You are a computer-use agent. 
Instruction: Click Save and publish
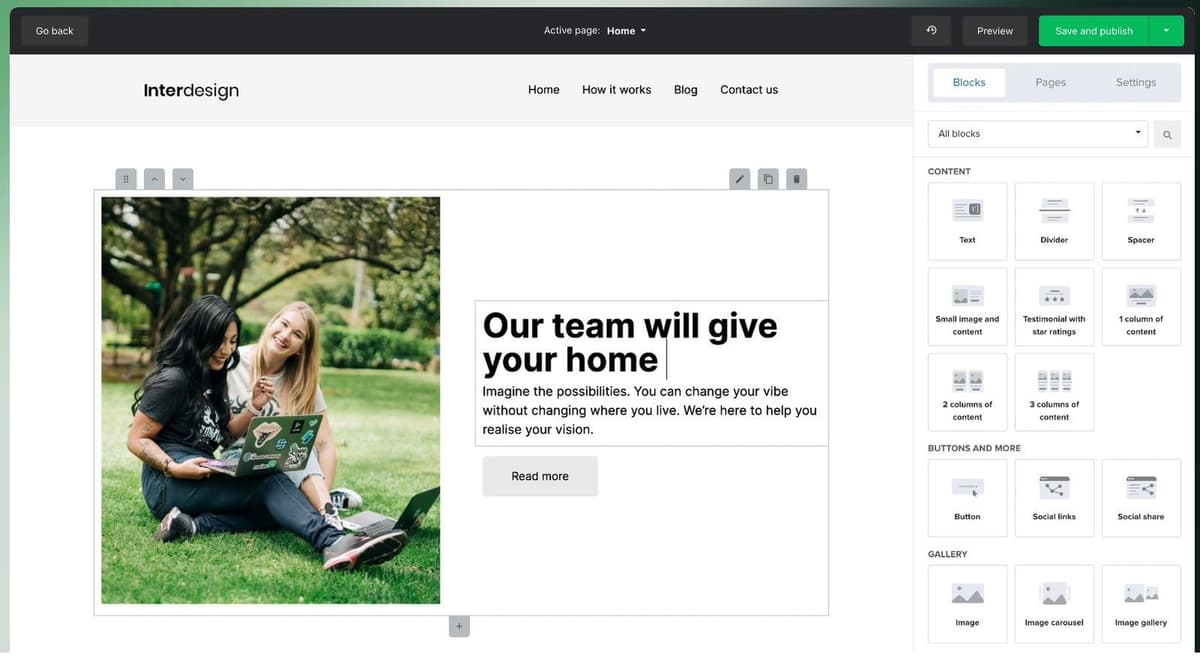point(1094,31)
